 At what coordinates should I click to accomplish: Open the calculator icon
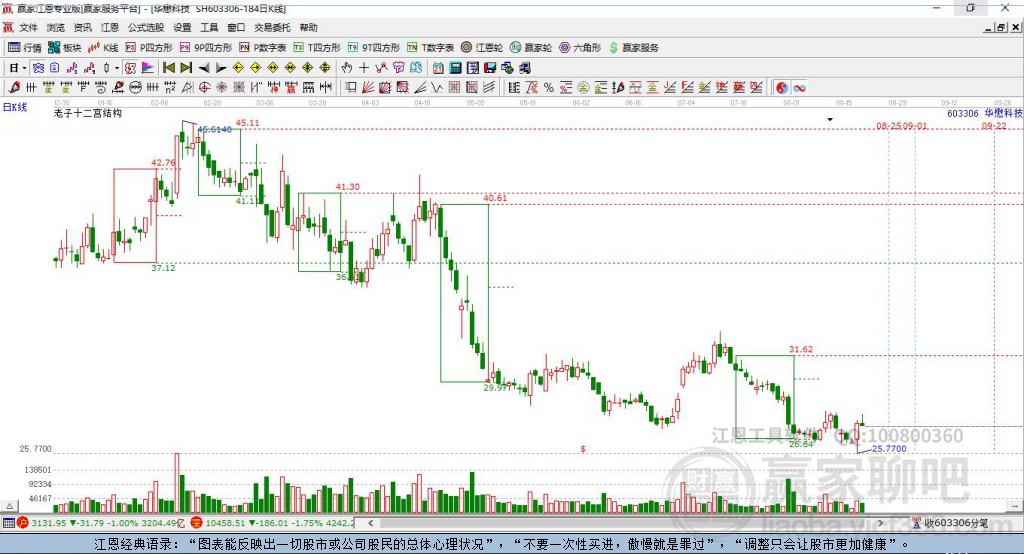[455, 68]
